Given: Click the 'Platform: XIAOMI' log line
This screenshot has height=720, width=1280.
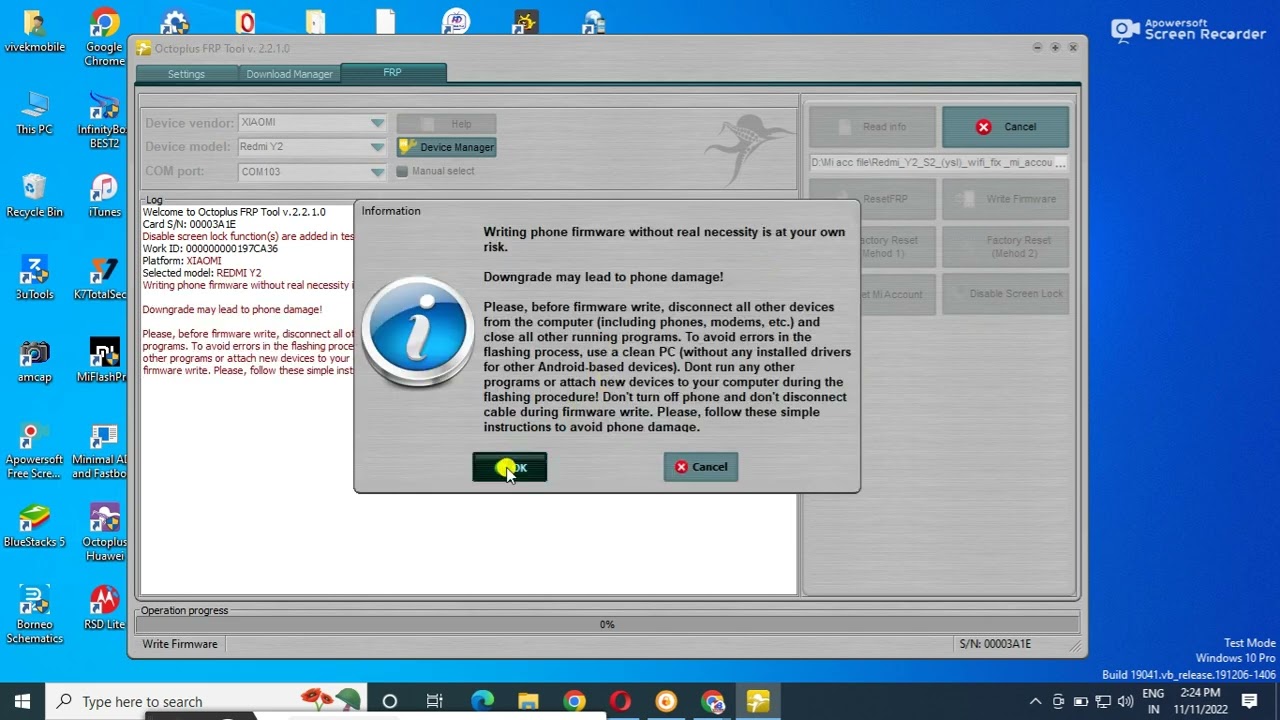Looking at the screenshot, I should coord(182,261).
